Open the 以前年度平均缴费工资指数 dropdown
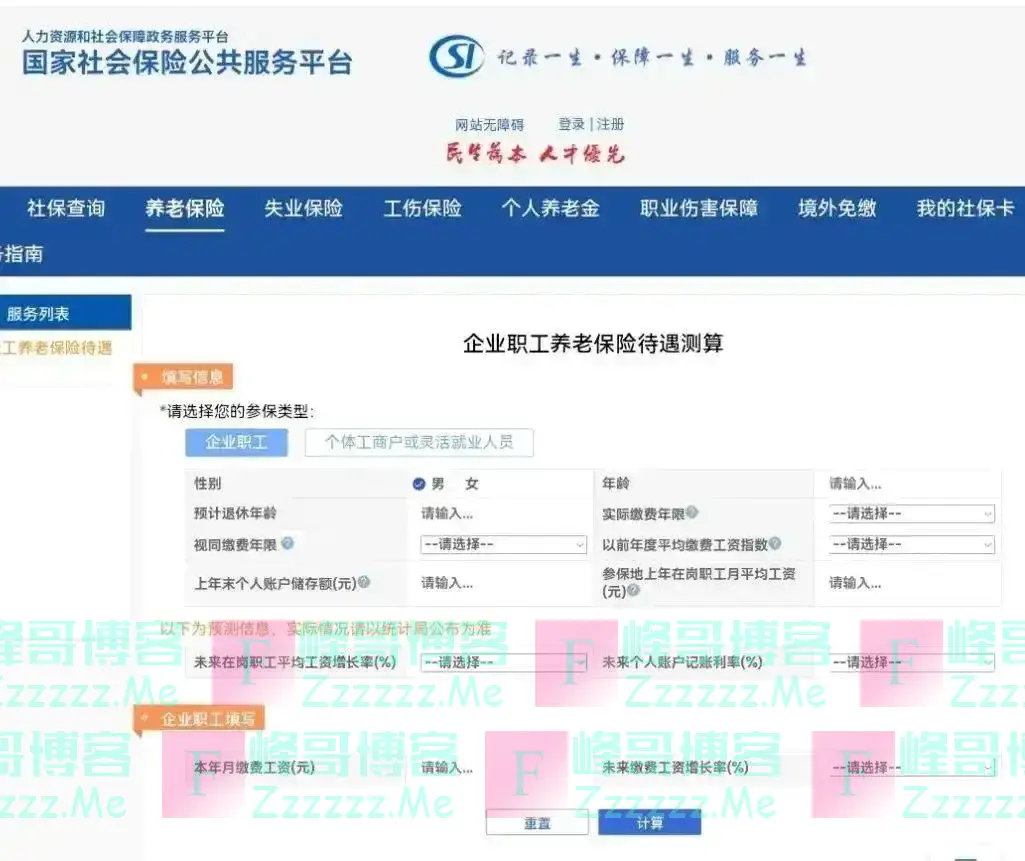 (912, 545)
